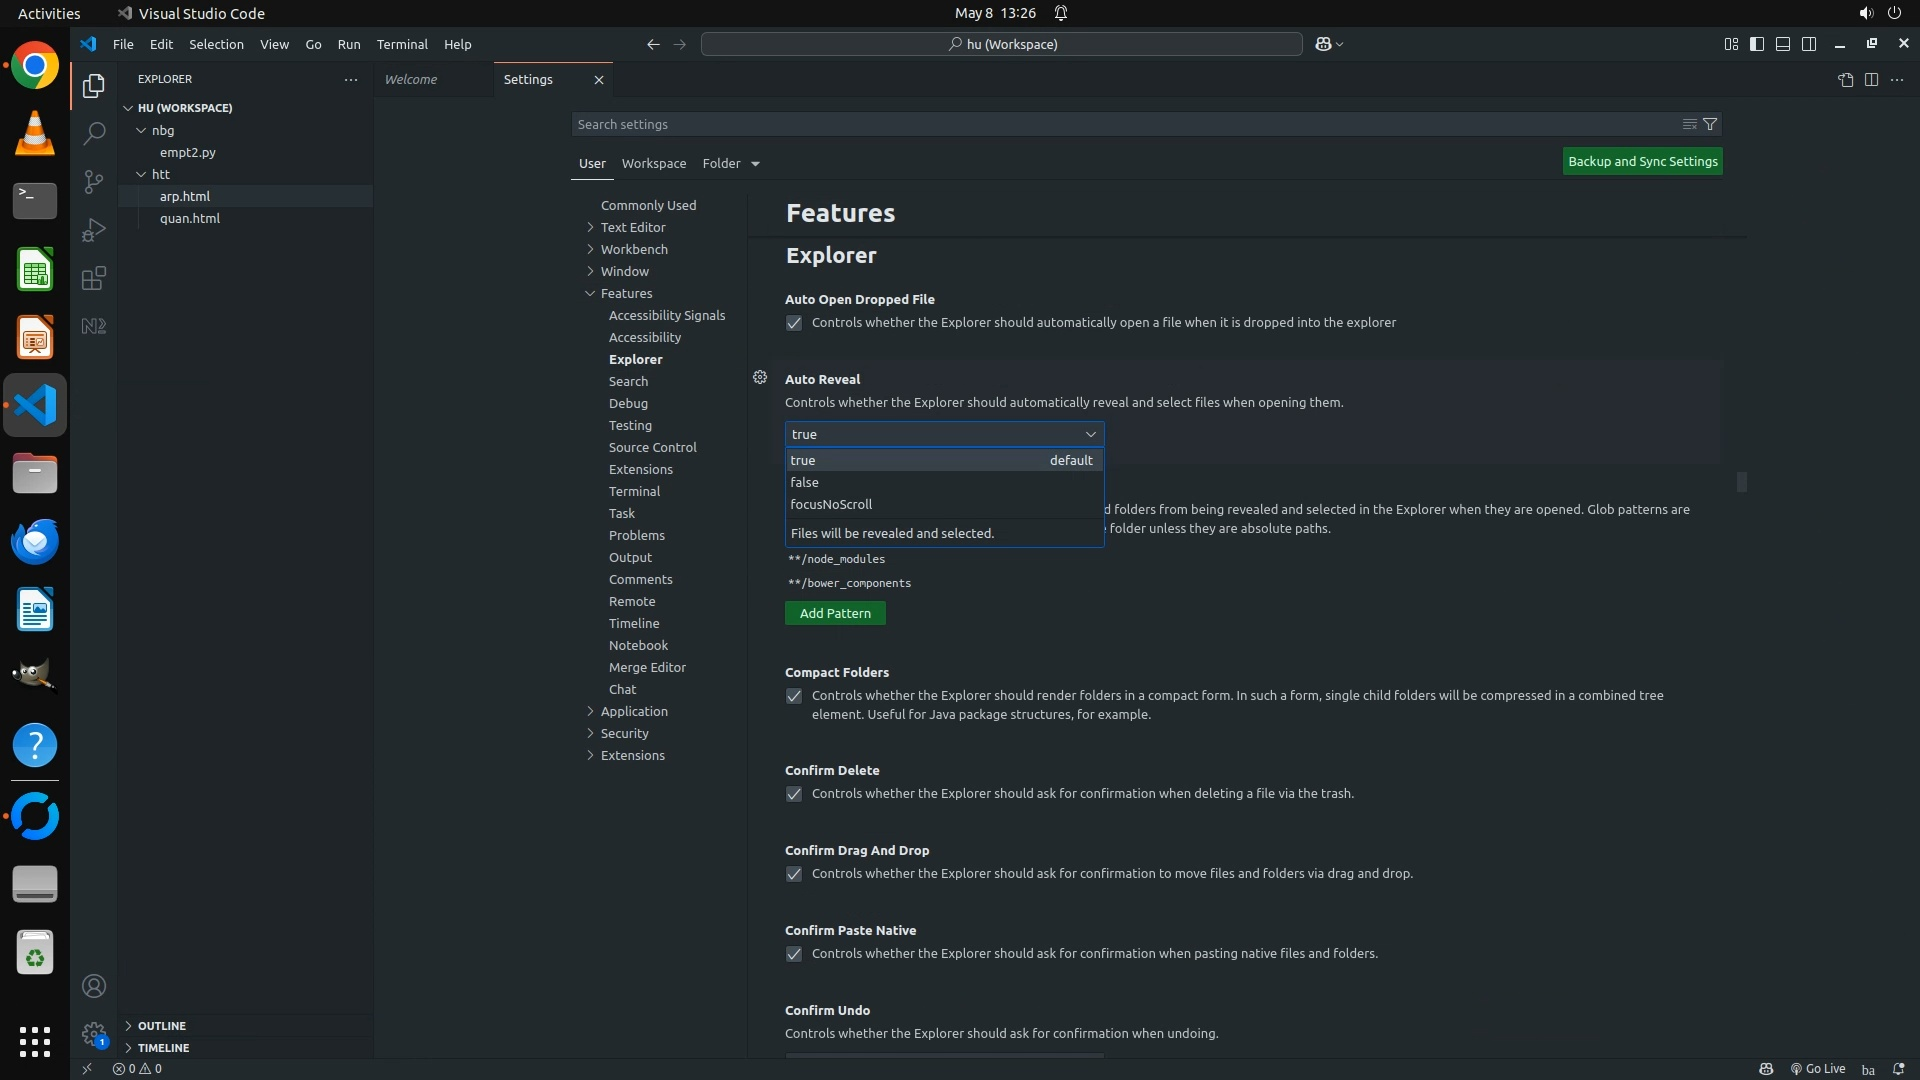Open the Manage gear in activity bar
Image resolution: width=1920 pixels, height=1080 pixels.
(x=93, y=1033)
